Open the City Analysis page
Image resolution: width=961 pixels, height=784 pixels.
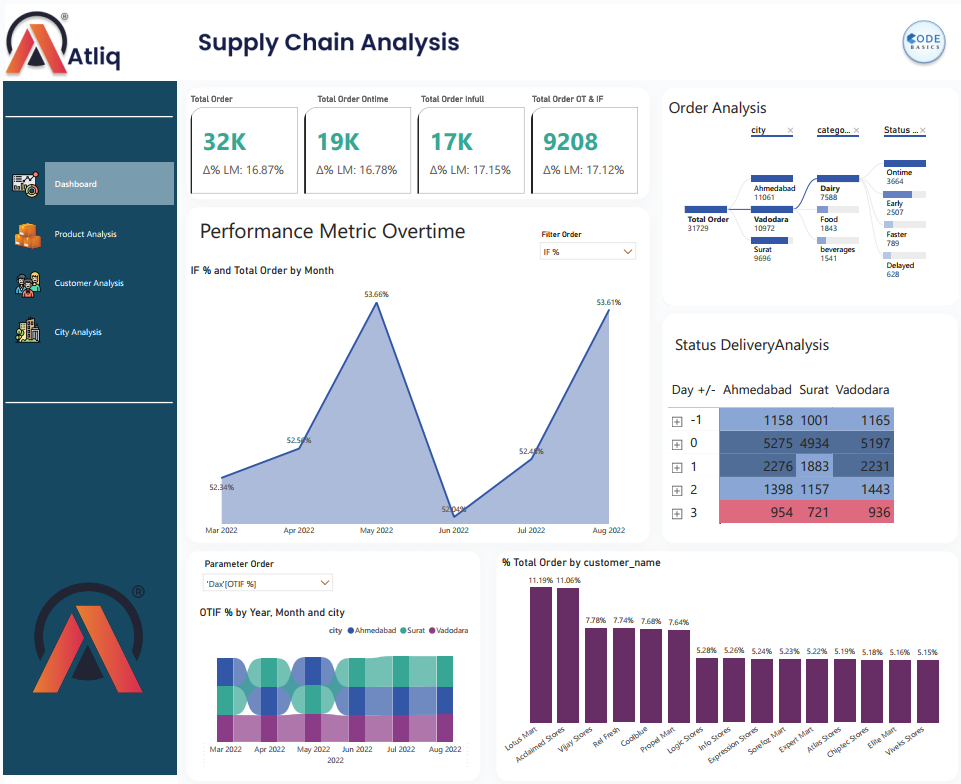pos(78,332)
